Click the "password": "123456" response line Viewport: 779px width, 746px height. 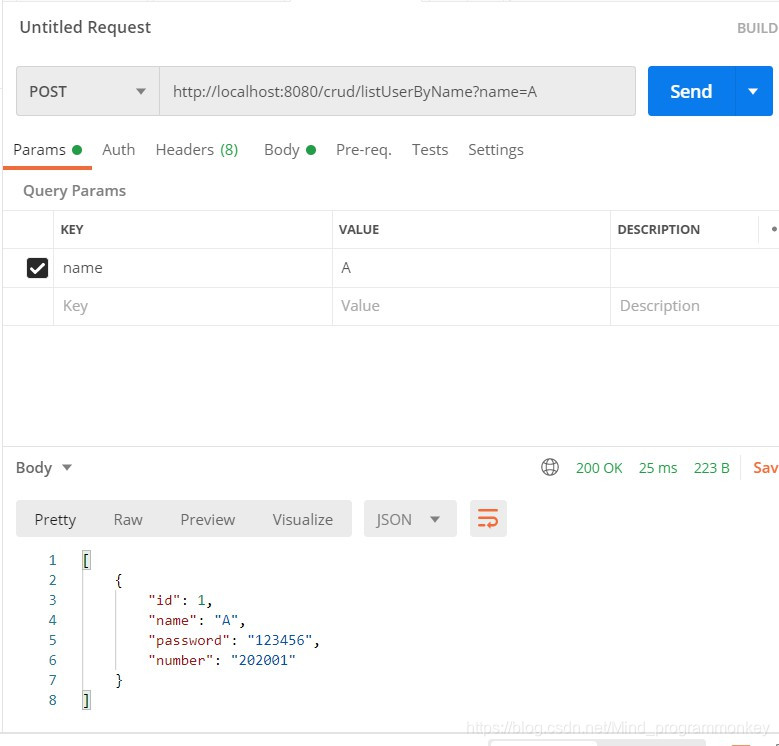(234, 640)
